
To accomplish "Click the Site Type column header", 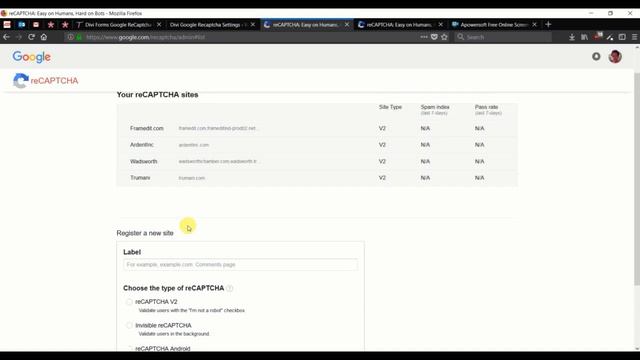I will (390, 107).
